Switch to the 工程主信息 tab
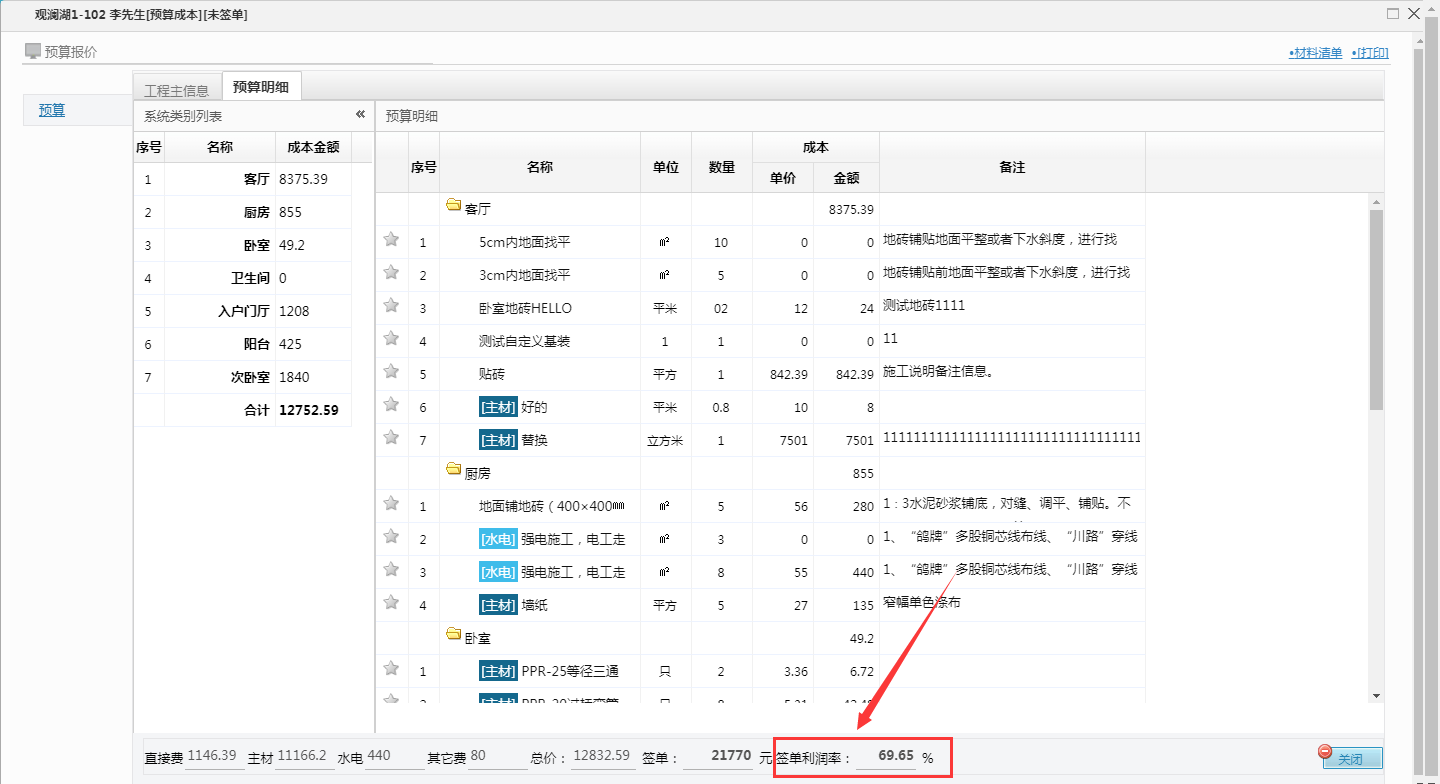The image size is (1440, 784). (x=177, y=88)
